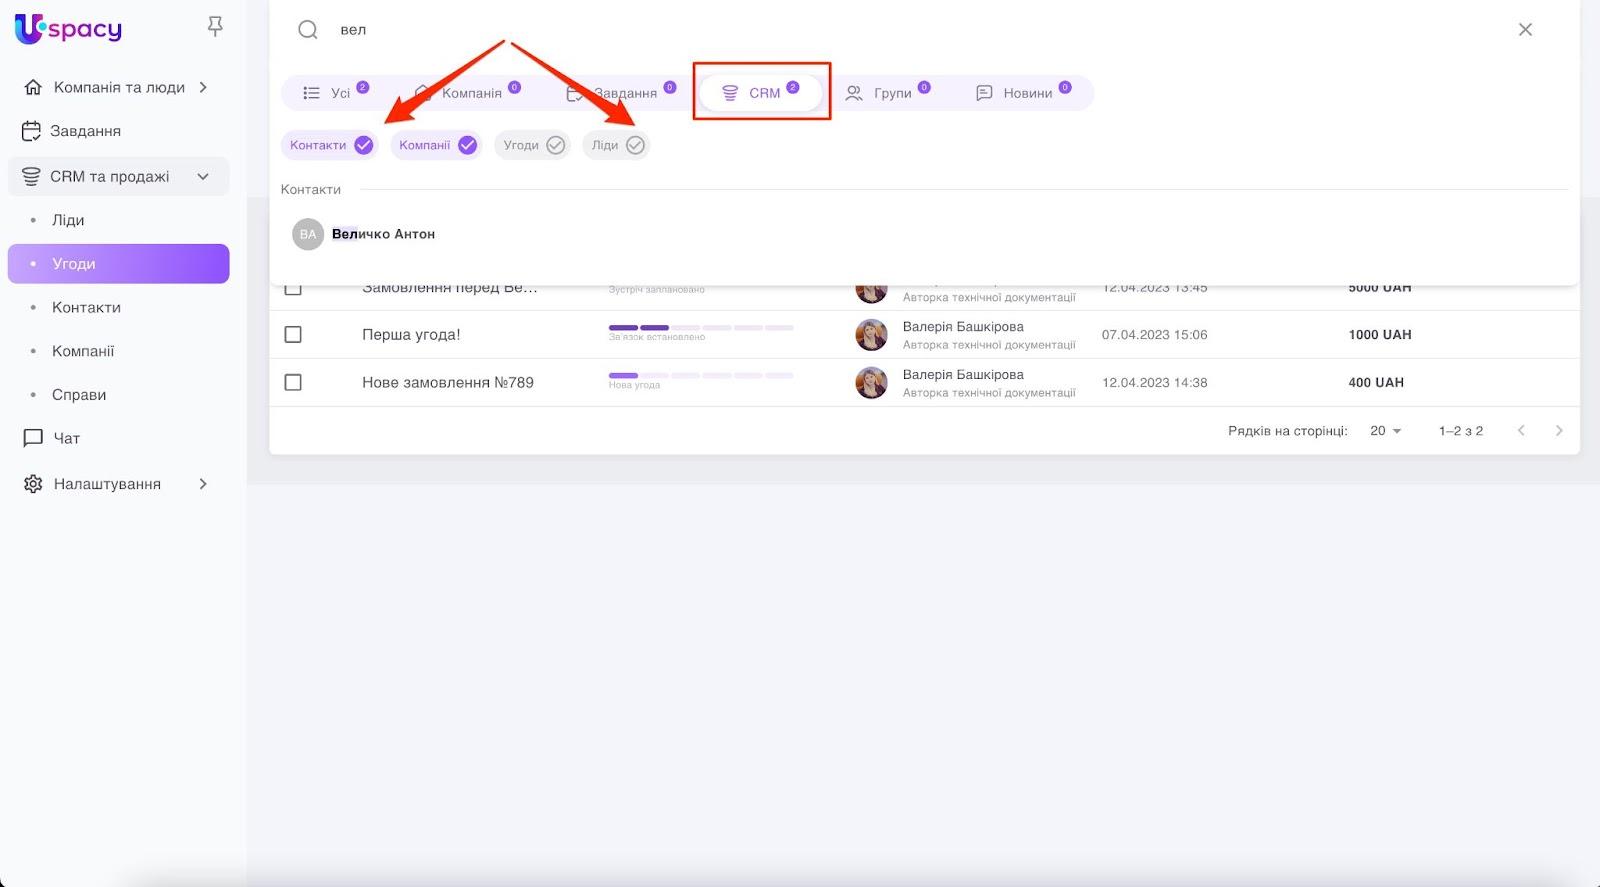Click the CRM stack icon in search tabs
Screen dimensions: 1600x887
click(x=730, y=93)
